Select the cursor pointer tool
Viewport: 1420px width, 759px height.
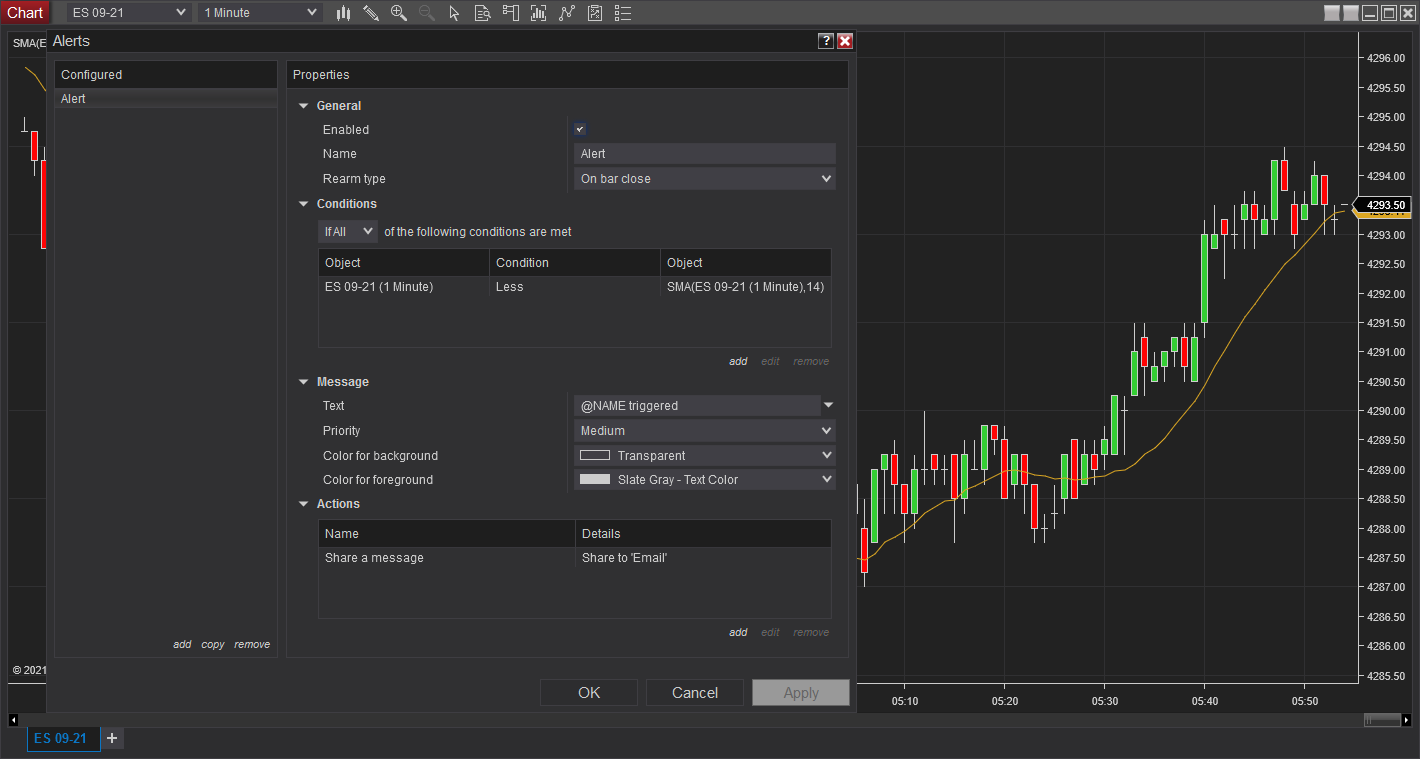(454, 13)
